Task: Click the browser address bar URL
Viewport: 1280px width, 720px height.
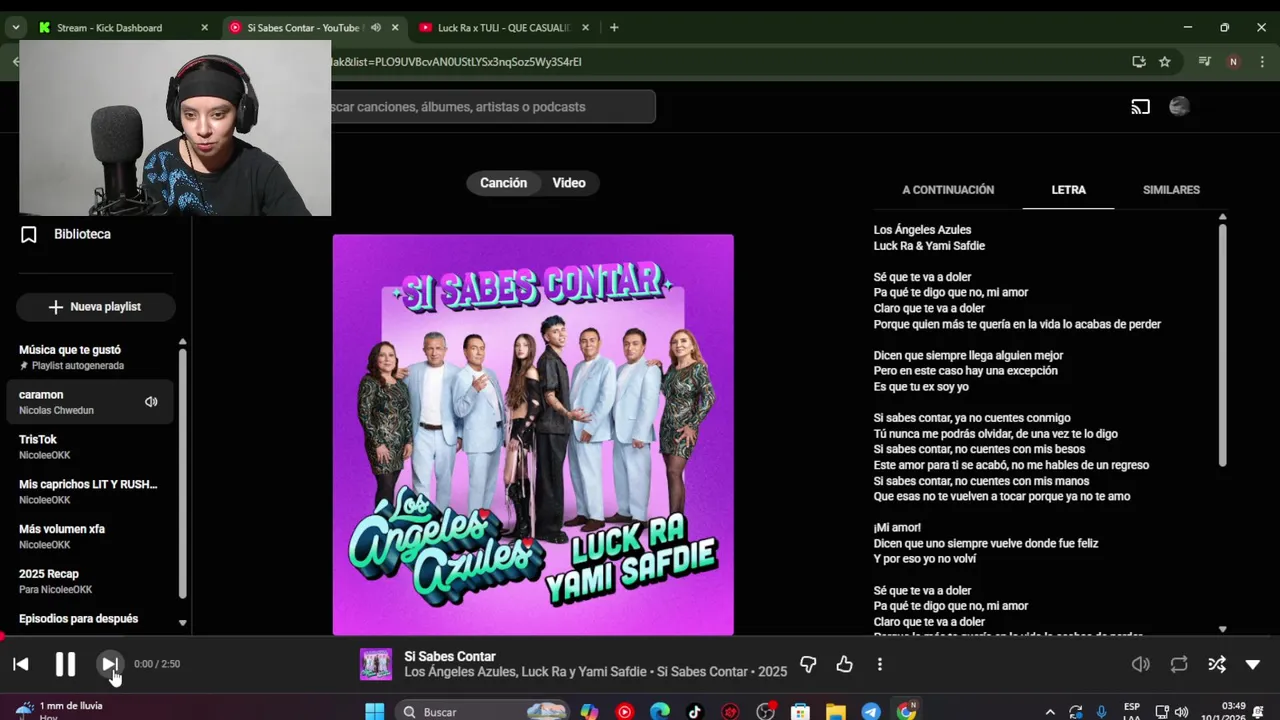Action: (456, 62)
